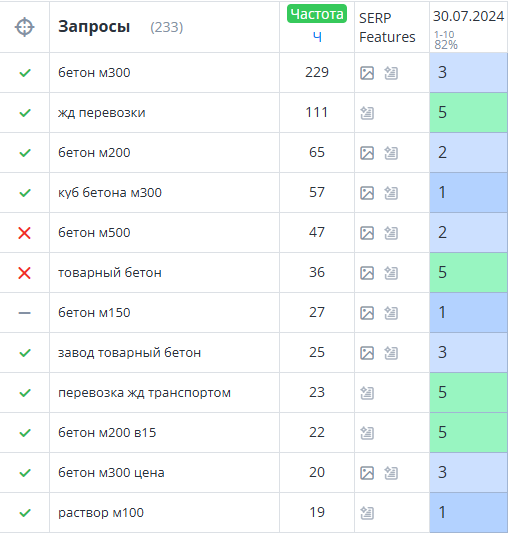Select the query 'завод товарный бетон'

click(x=130, y=353)
